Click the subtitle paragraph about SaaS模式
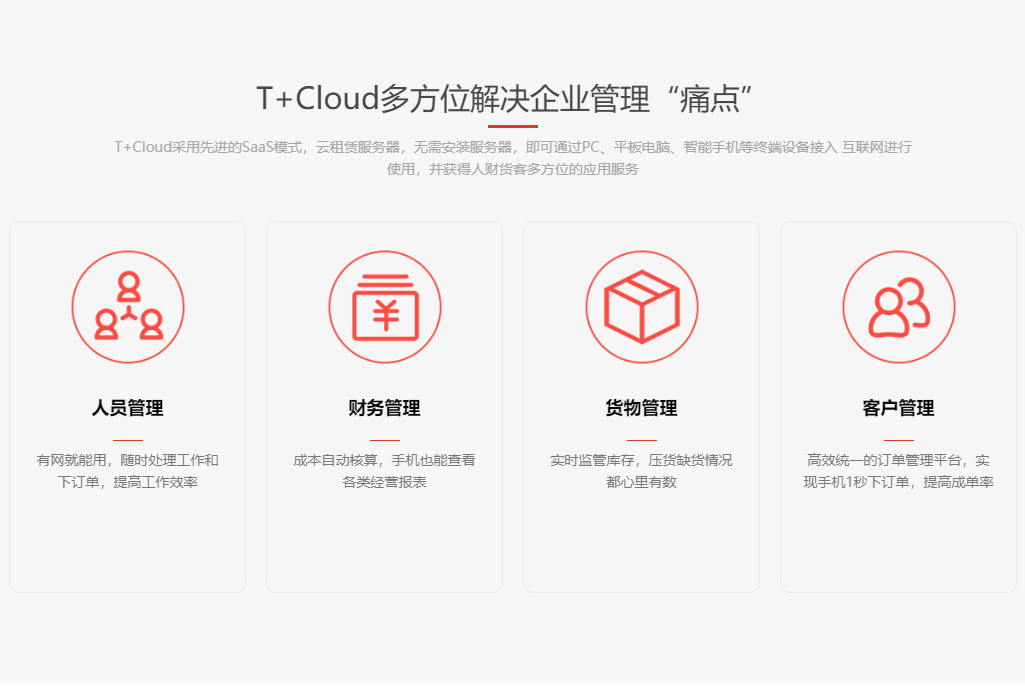This screenshot has width=1025, height=695. (x=512, y=158)
